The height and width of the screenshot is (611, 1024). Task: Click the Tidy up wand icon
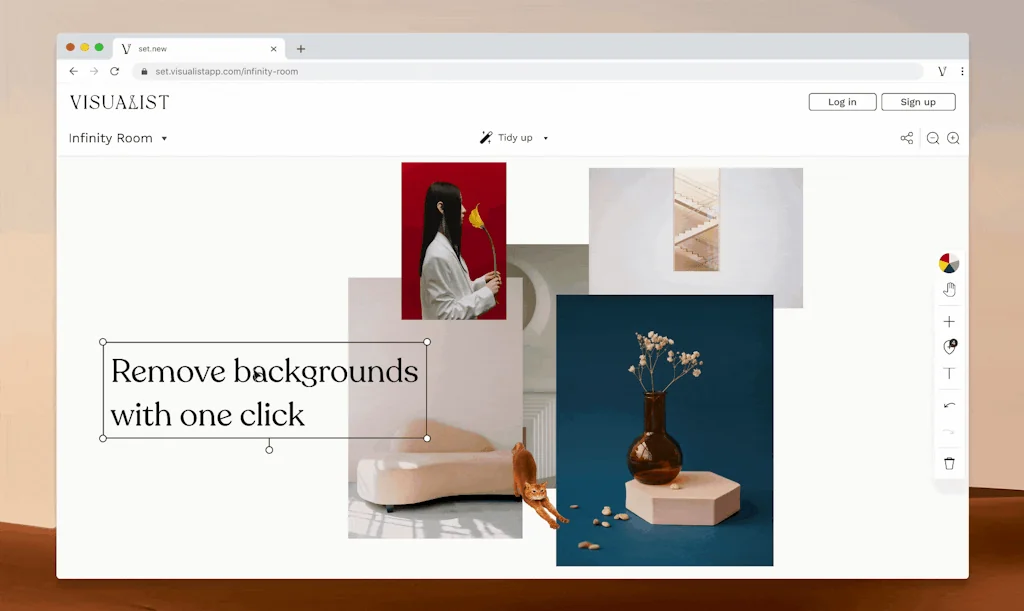click(487, 137)
